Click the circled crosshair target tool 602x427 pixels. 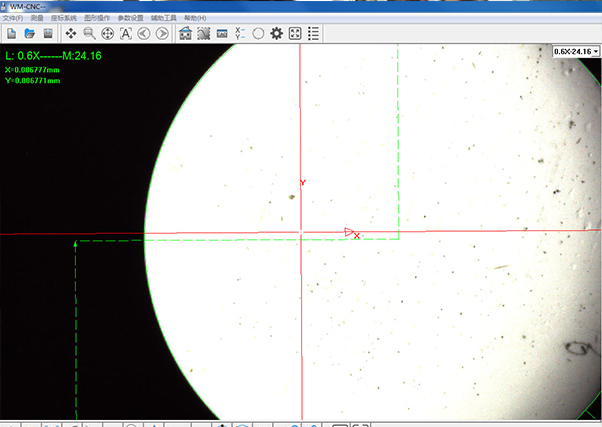click(x=108, y=34)
